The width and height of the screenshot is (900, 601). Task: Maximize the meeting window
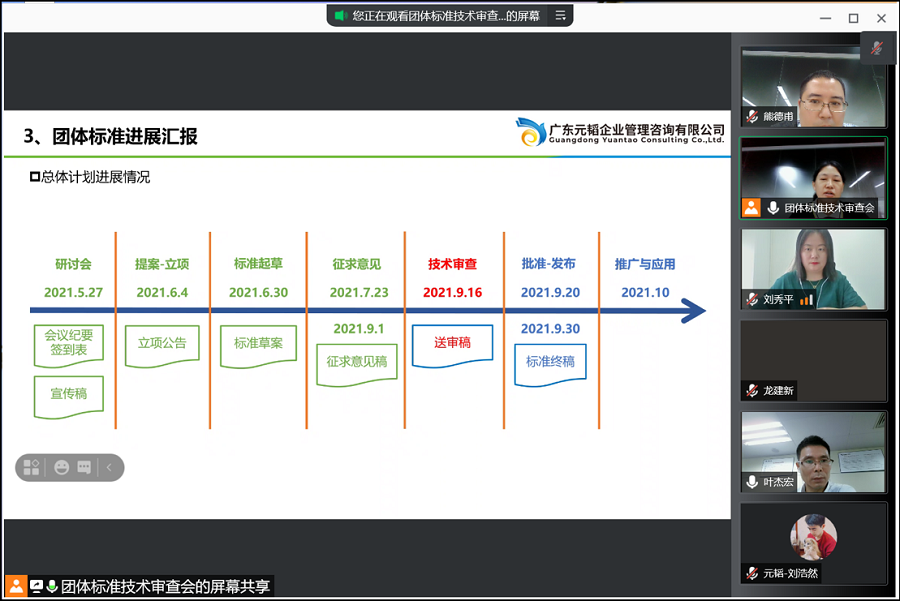point(853,18)
